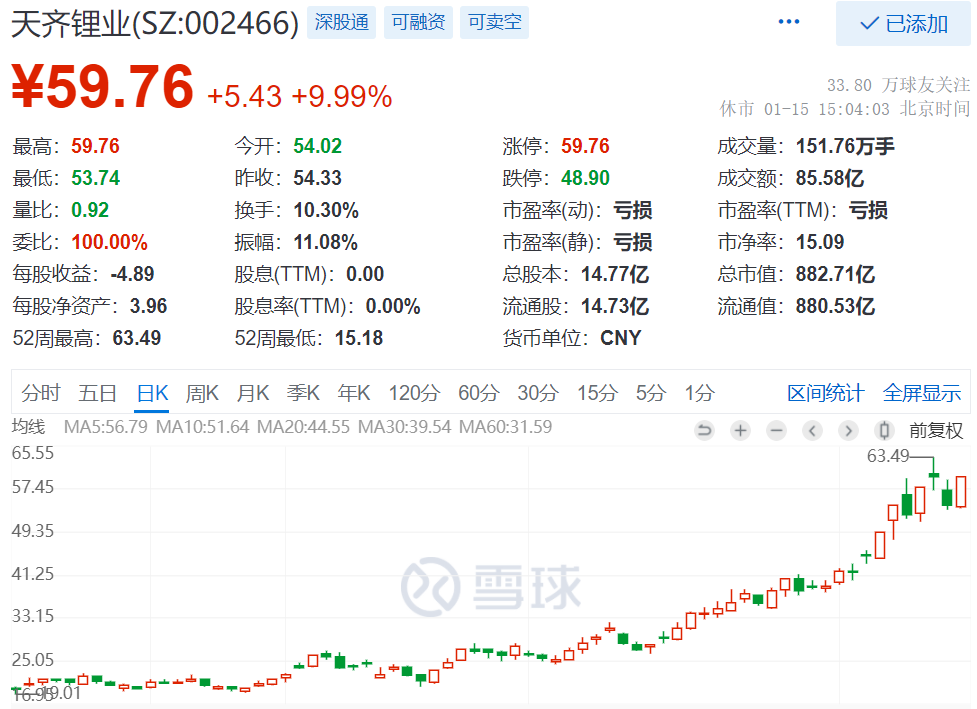The image size is (977, 709).
Task: Switch to the 五日 chart tab
Action: [97, 393]
